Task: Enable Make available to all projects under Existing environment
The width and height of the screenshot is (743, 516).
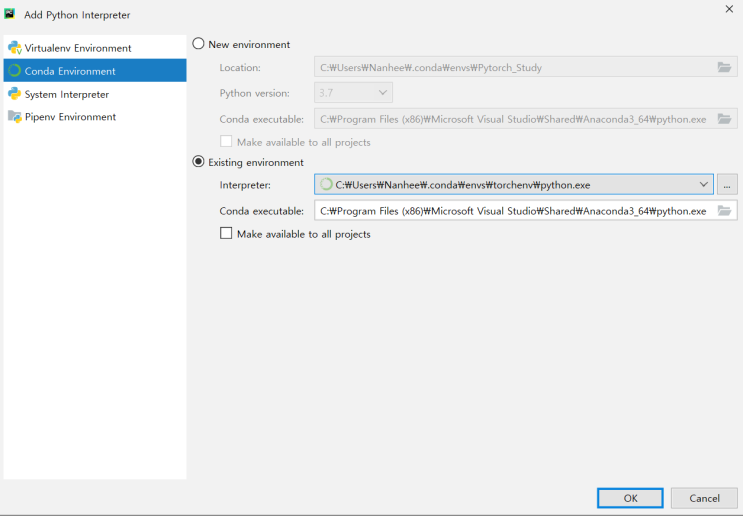Action: [x=226, y=233]
